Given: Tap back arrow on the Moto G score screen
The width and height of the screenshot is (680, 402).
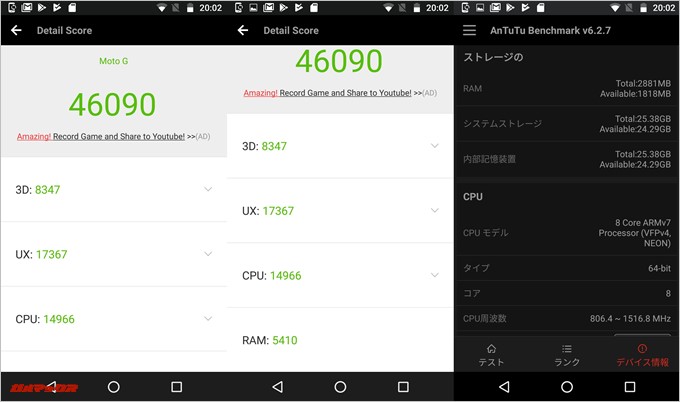Looking at the screenshot, I should (x=16, y=30).
